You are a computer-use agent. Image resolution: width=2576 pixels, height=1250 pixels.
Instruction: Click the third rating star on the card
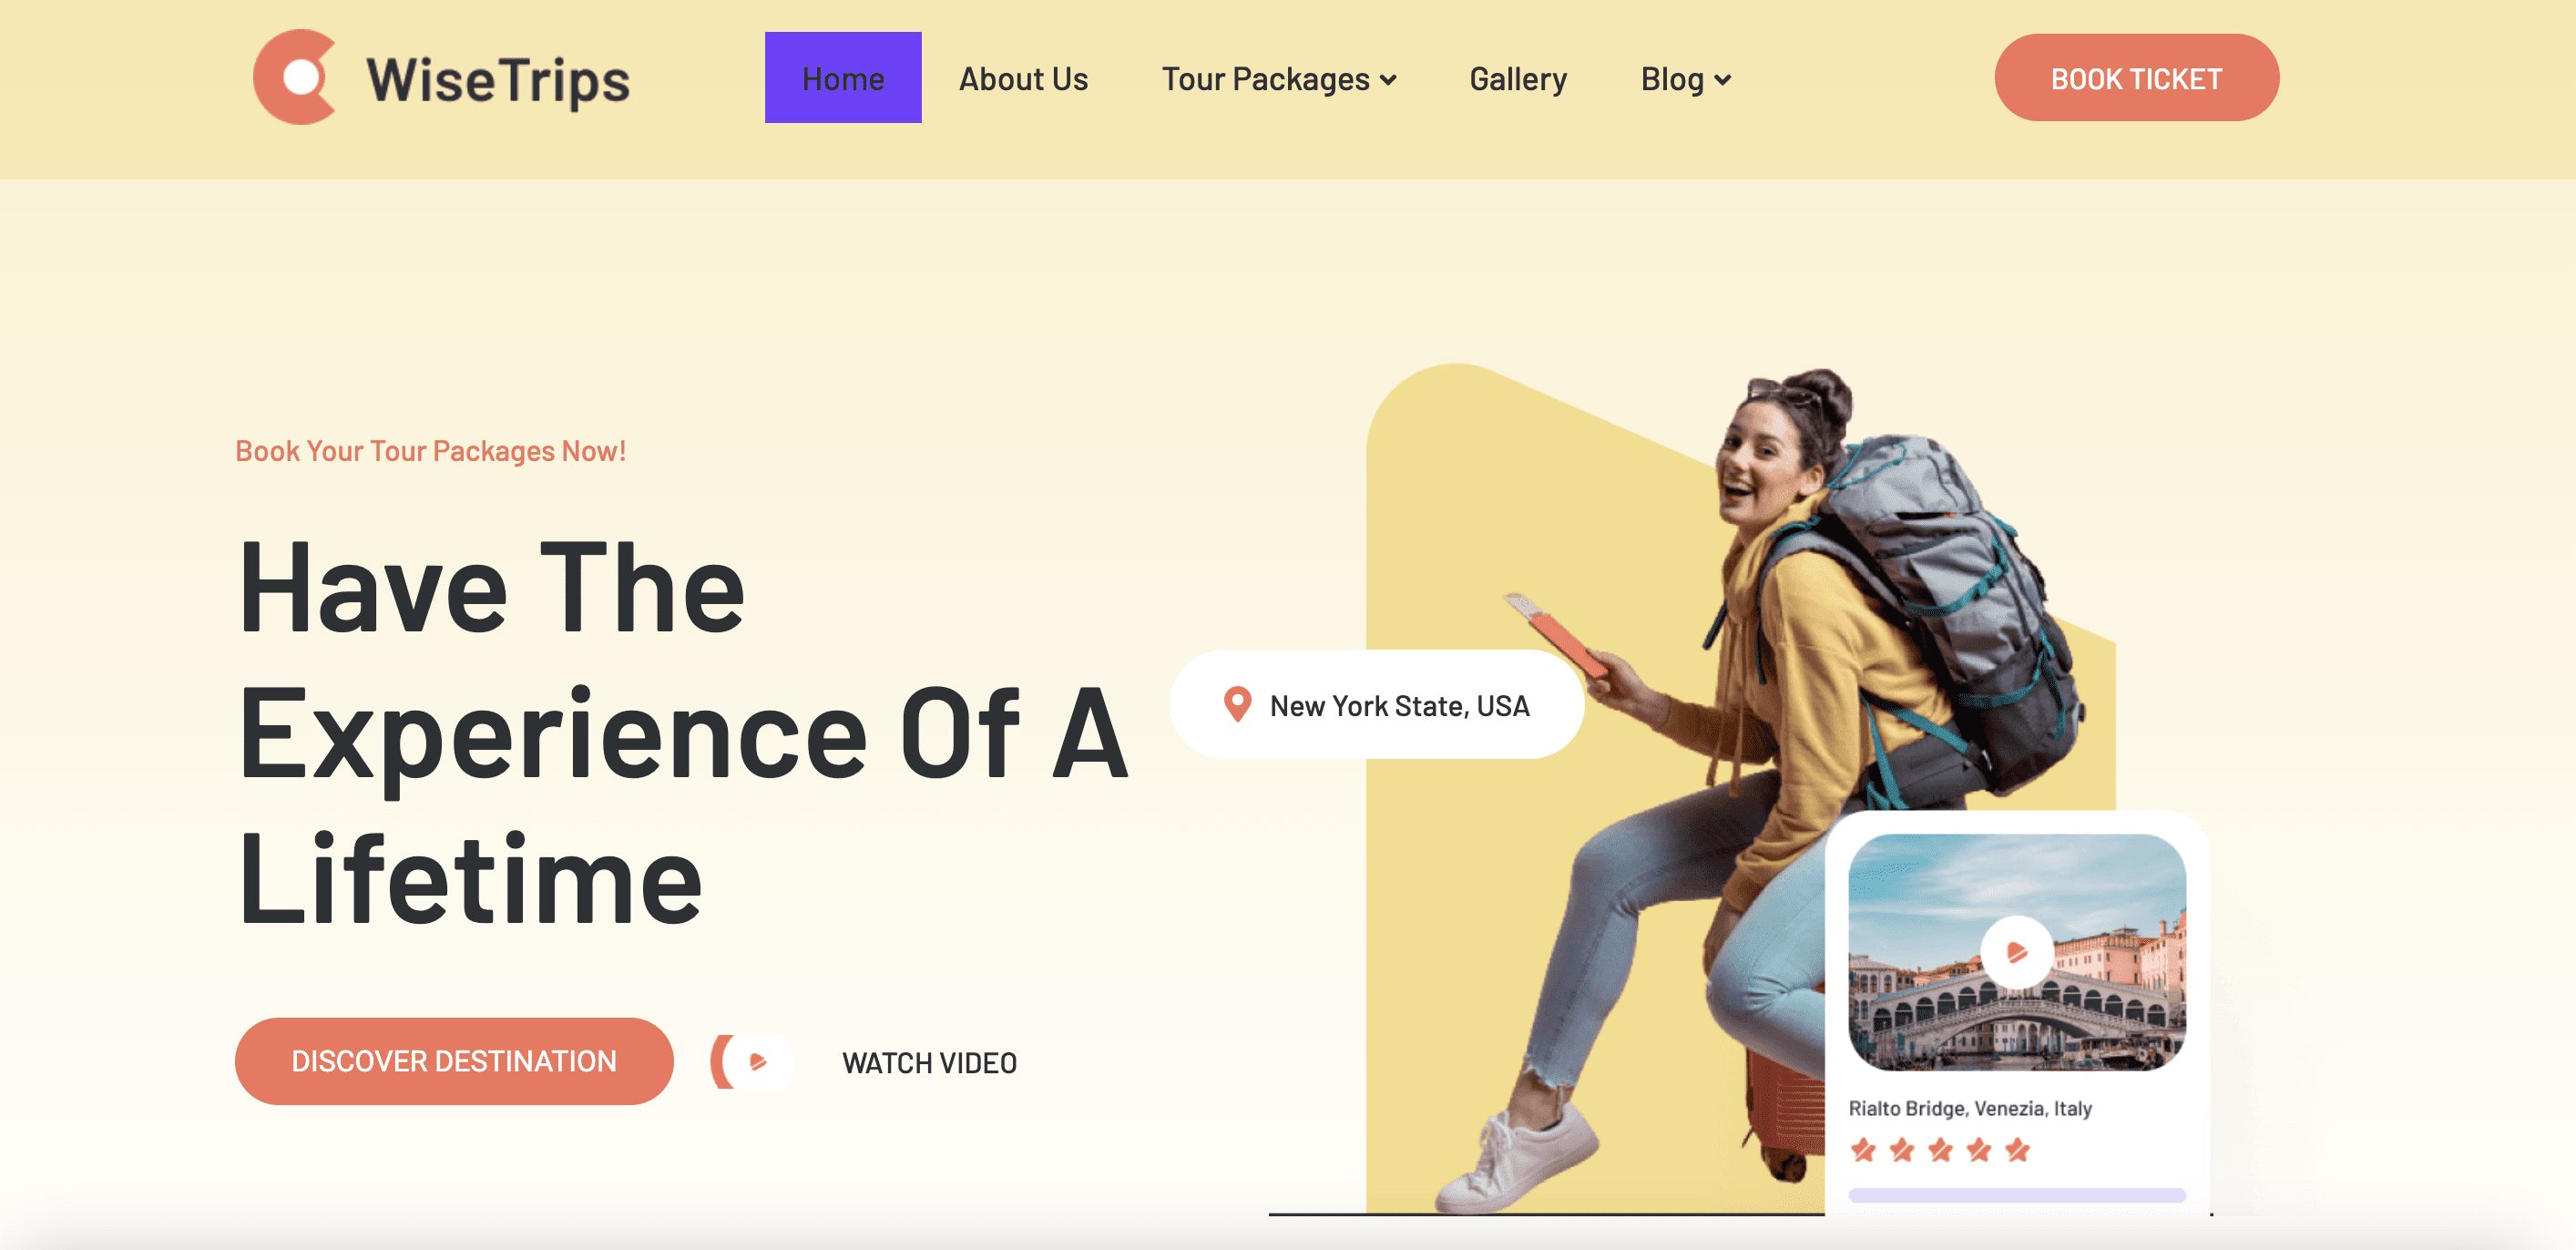(1940, 1149)
